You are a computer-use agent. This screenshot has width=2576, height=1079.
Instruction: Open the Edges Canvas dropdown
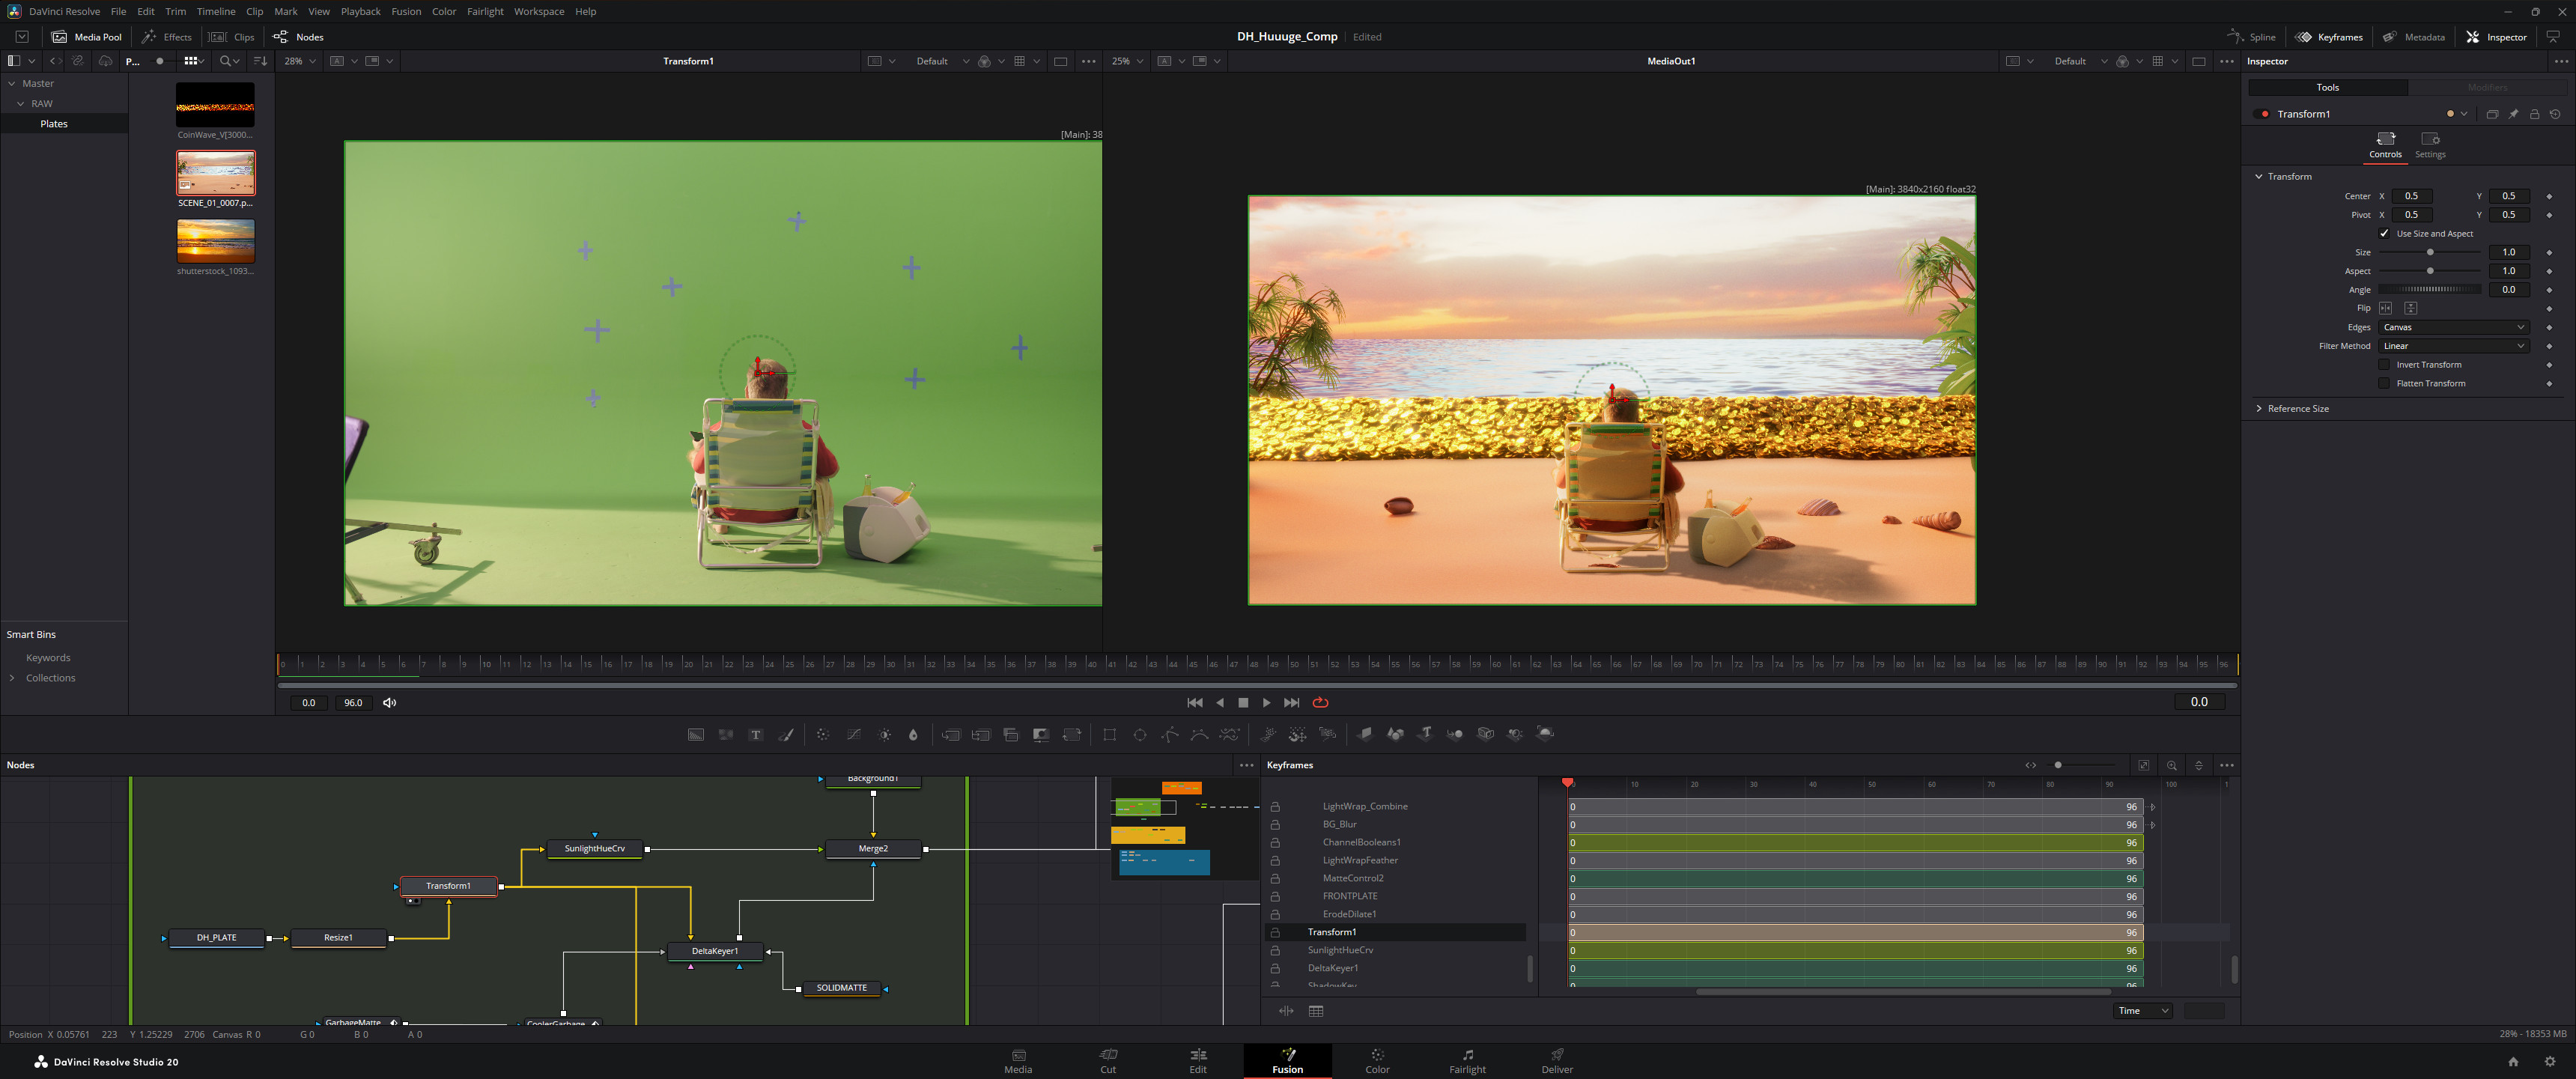click(x=2453, y=328)
